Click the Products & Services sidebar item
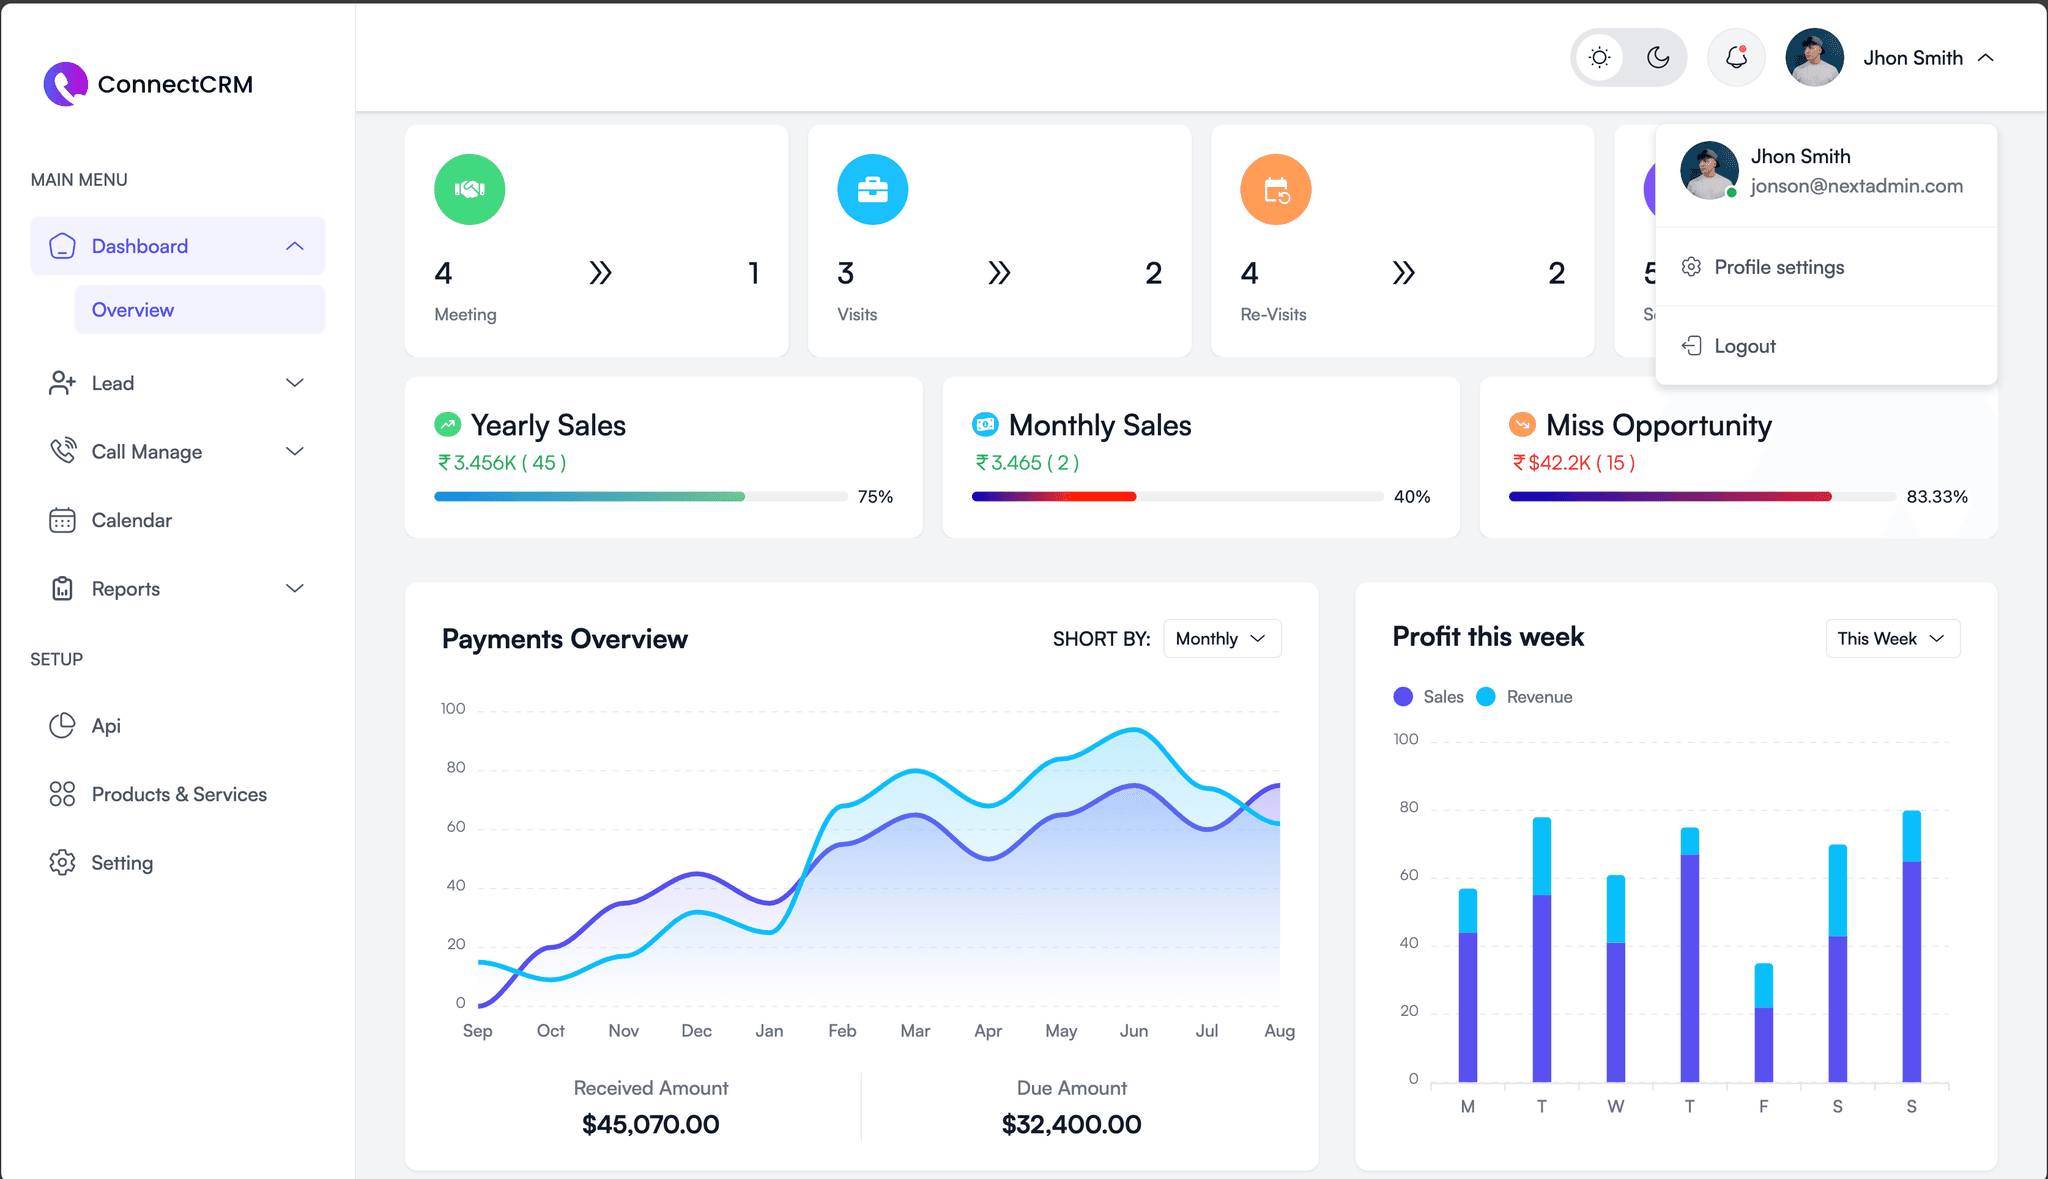Image resolution: width=2048 pixels, height=1179 pixels. click(x=178, y=794)
